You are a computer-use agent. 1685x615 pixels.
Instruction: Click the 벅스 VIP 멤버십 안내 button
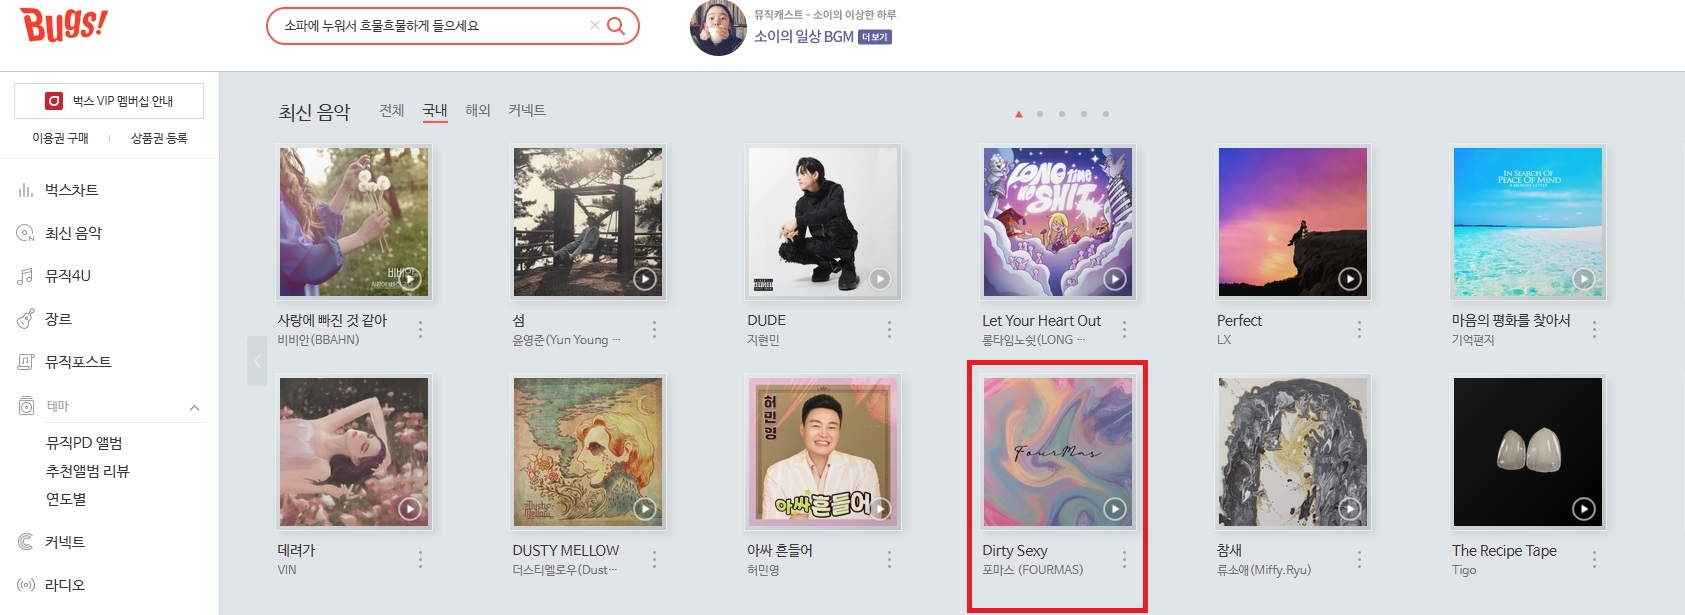(109, 101)
